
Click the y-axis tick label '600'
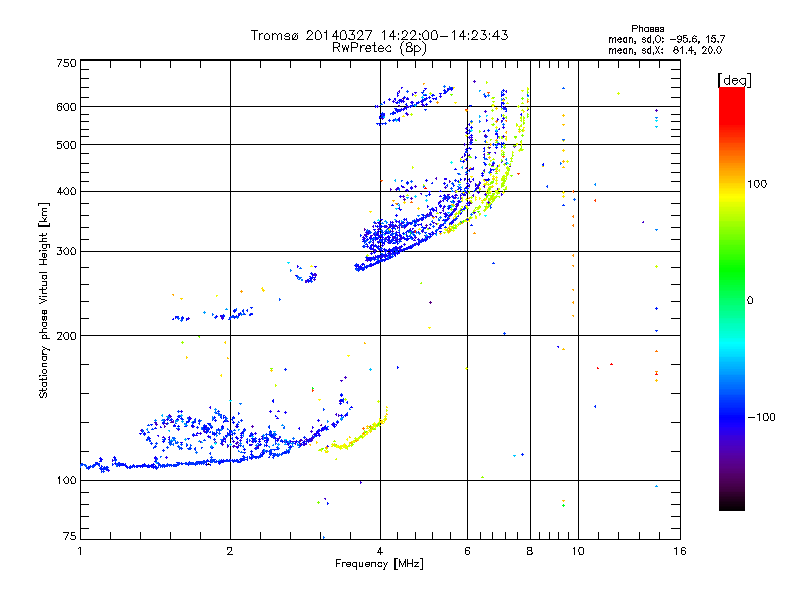[x=66, y=107]
